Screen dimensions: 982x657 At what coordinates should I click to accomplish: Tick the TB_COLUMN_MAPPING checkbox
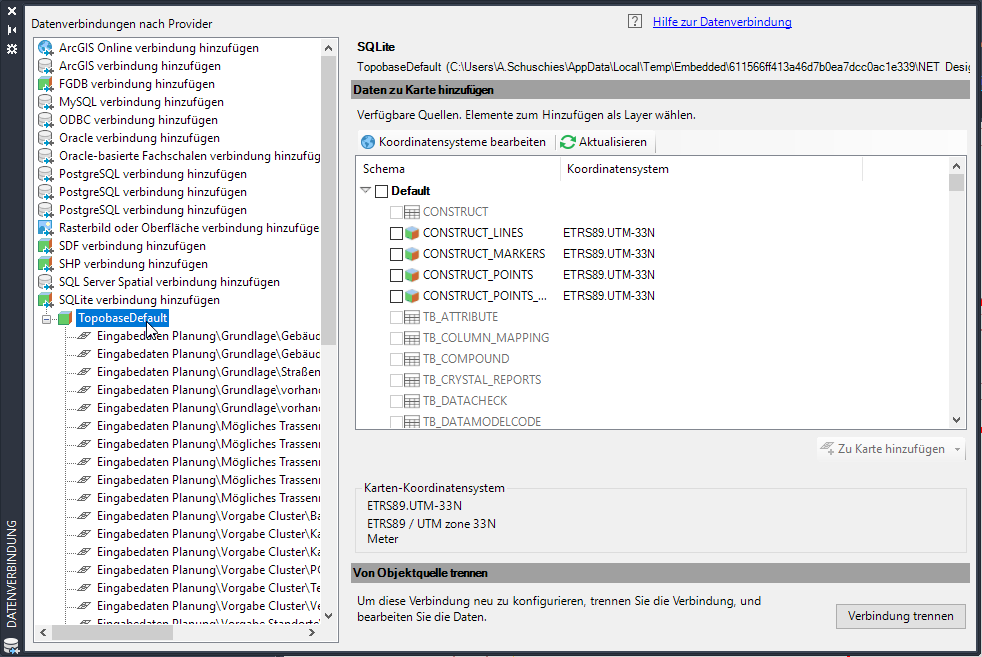(x=396, y=338)
